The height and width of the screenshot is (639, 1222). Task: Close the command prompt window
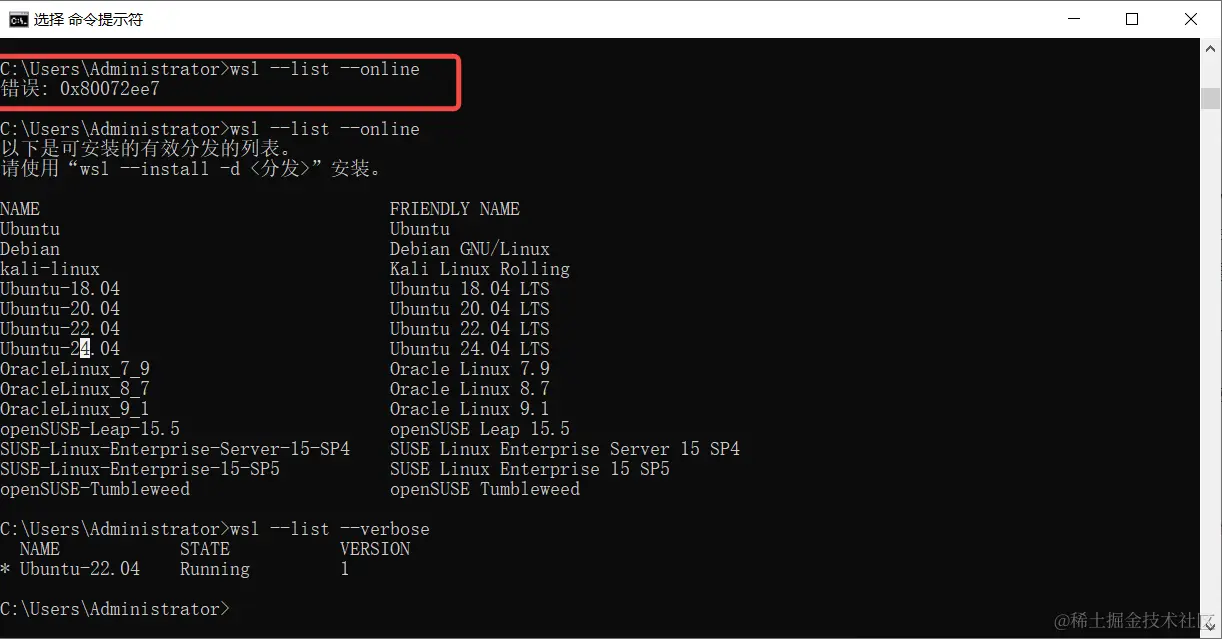coord(1191,19)
